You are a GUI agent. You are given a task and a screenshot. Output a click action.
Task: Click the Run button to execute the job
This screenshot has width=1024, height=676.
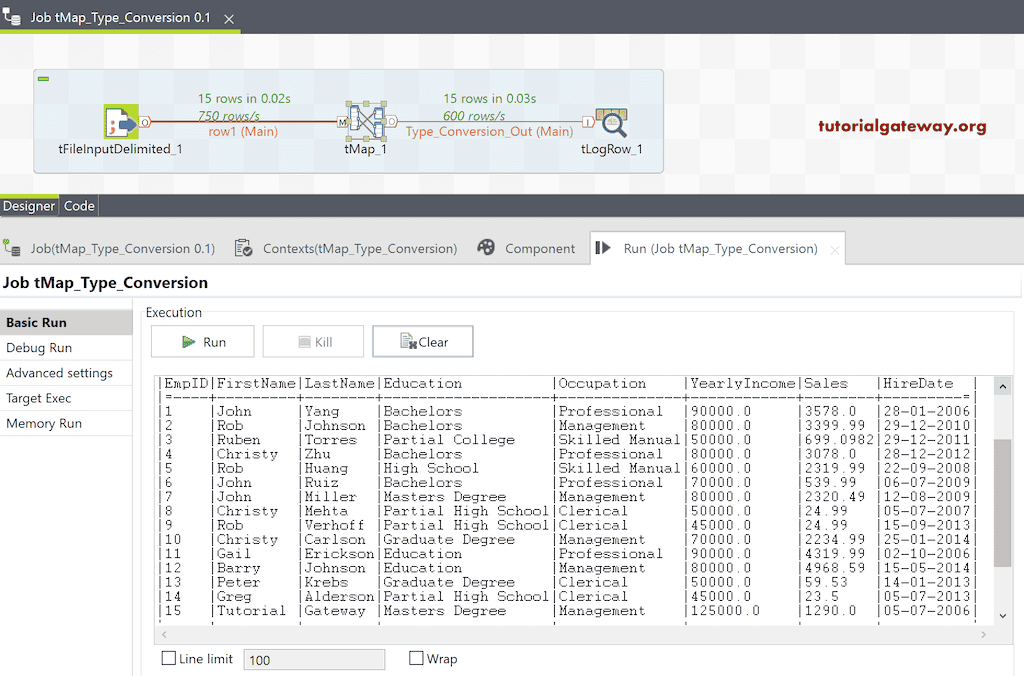click(202, 341)
